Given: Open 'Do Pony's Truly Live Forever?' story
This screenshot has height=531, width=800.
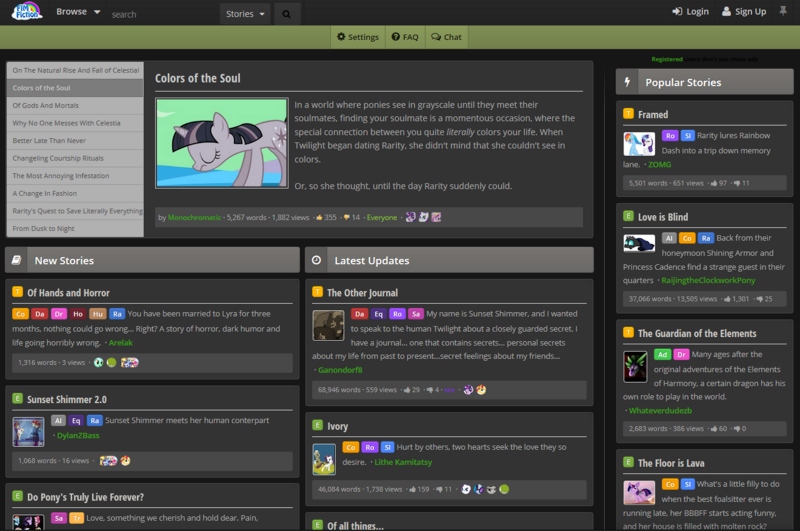Looking at the screenshot, I should (85, 497).
